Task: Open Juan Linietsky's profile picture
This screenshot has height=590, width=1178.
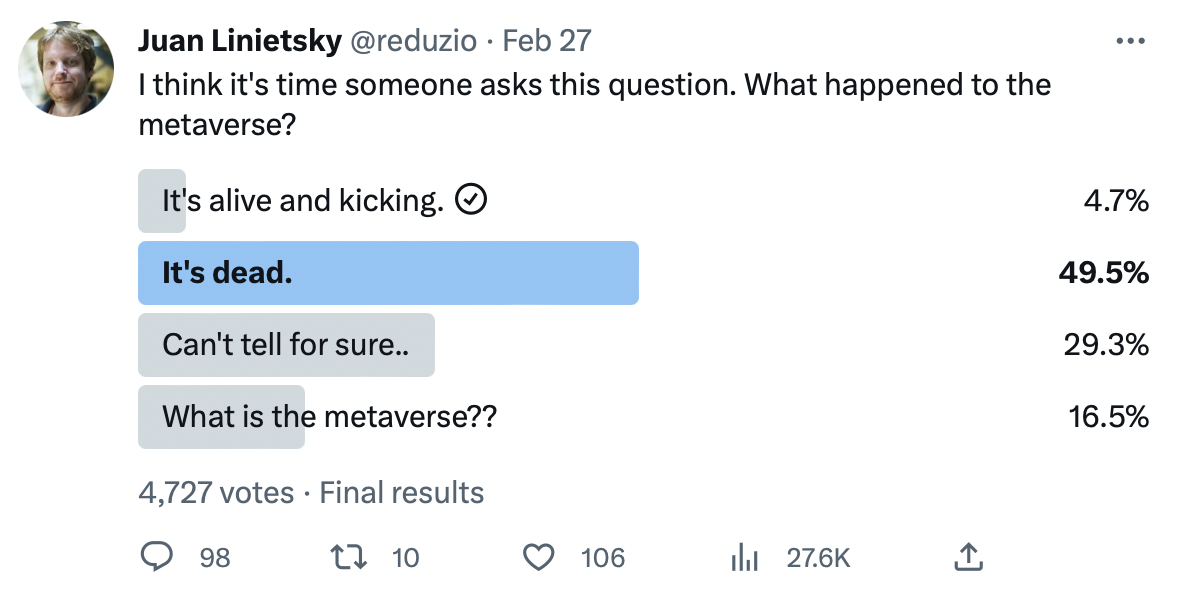Action: (x=67, y=69)
